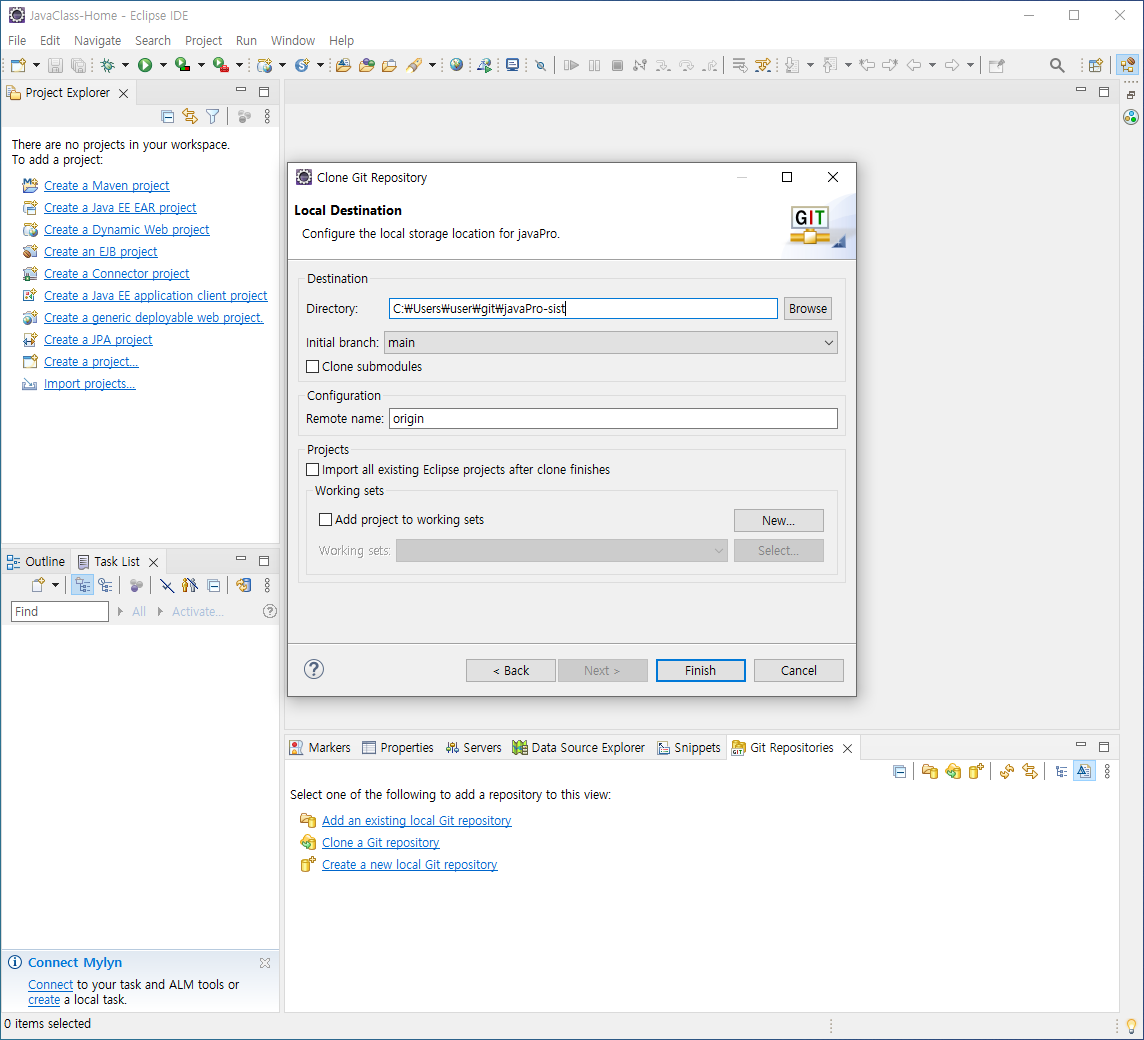Open dropdown beside Back navigation arrow
This screenshot has width=1144, height=1040.
[932, 65]
